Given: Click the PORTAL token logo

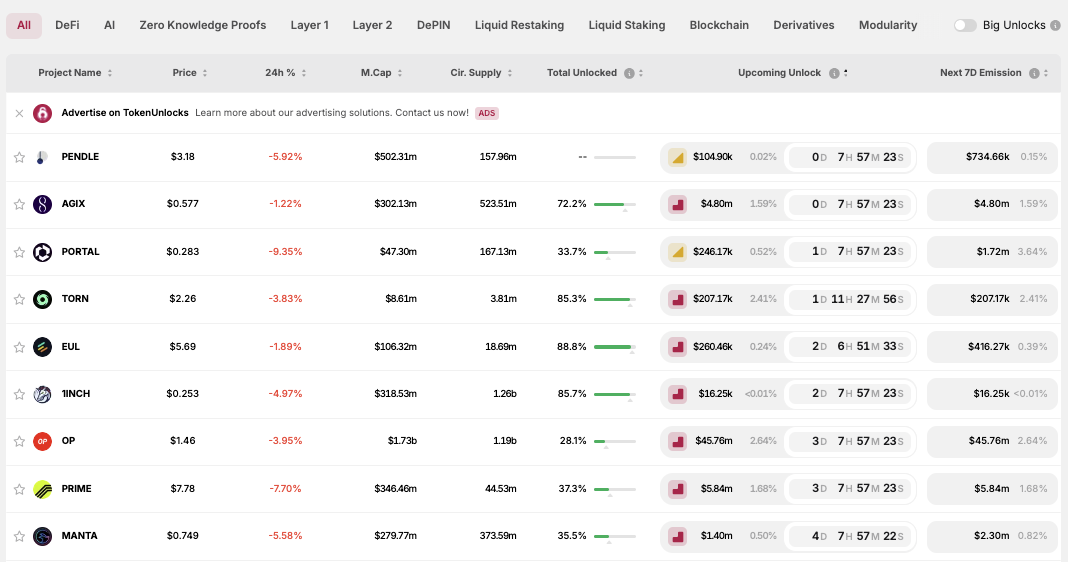Looking at the screenshot, I should pyautogui.click(x=42, y=252).
